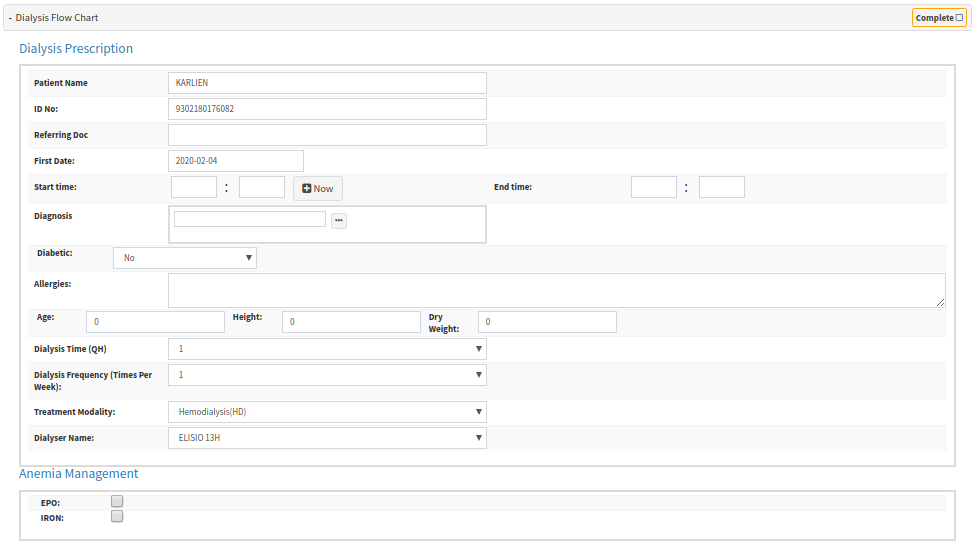The width and height of the screenshot is (977, 546).
Task: Grab the Allergies textarea resize handle
Action: pos(940,302)
